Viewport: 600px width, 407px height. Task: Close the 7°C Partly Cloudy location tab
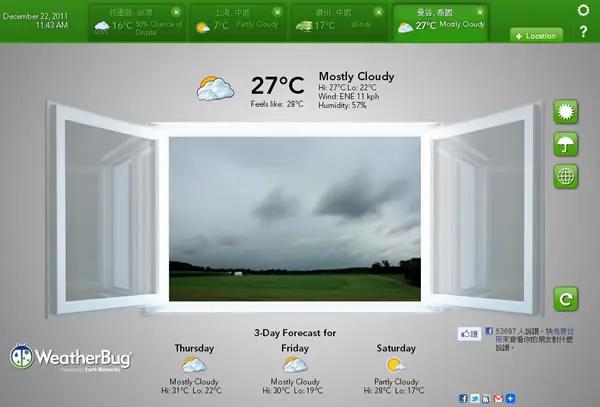point(277,12)
